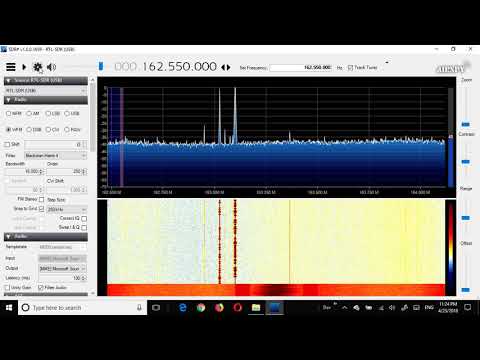The width and height of the screenshot is (480, 360).
Task: Launch Opera from the taskbar
Action: pos(237,307)
